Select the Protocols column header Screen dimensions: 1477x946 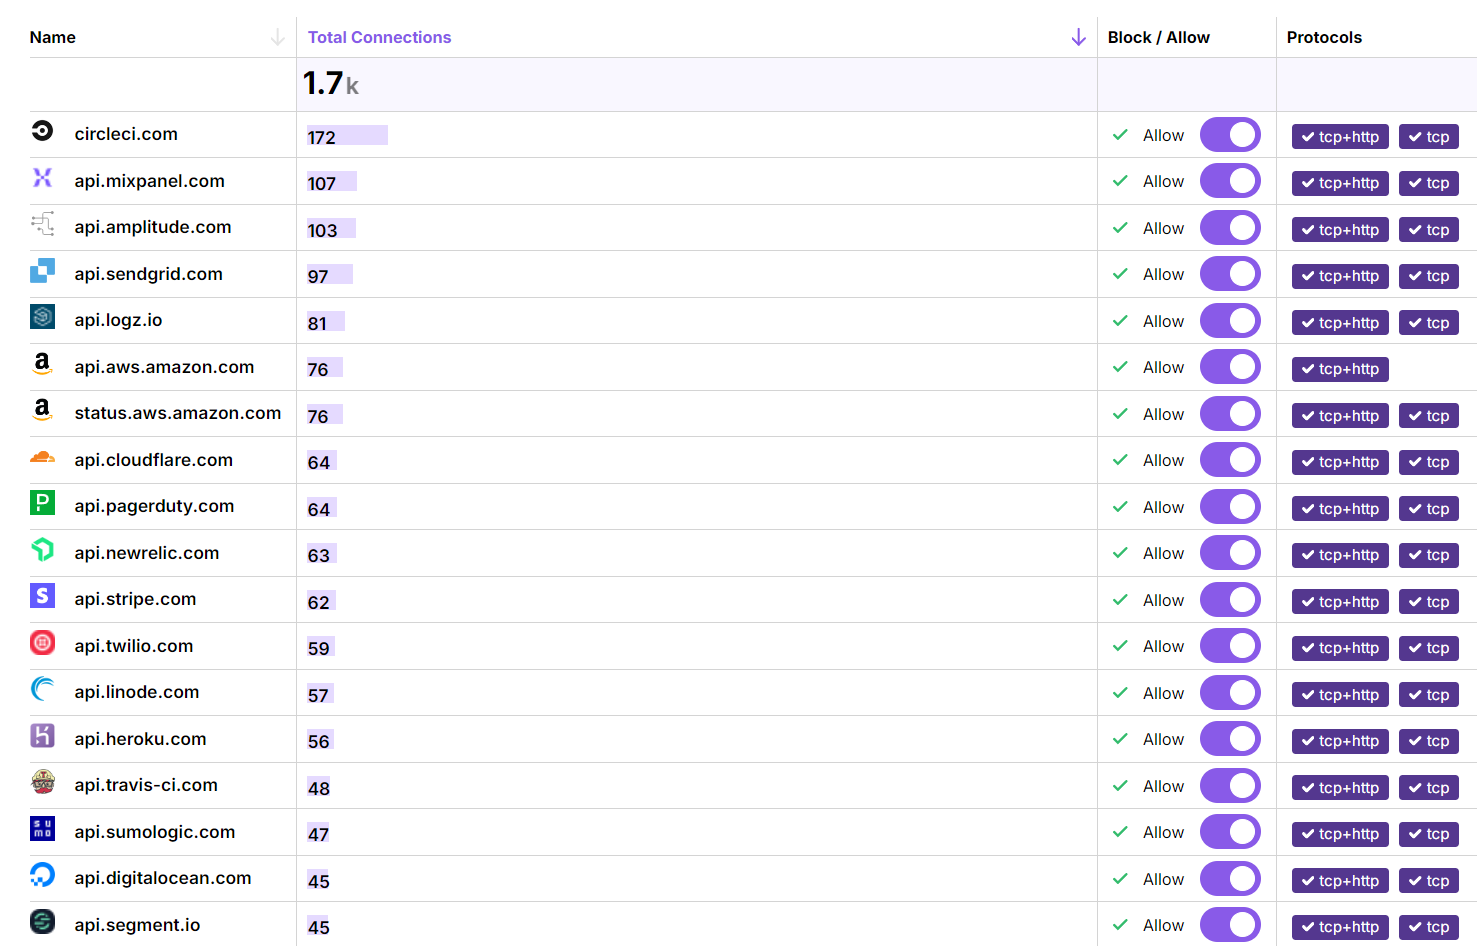pyautogui.click(x=1324, y=38)
